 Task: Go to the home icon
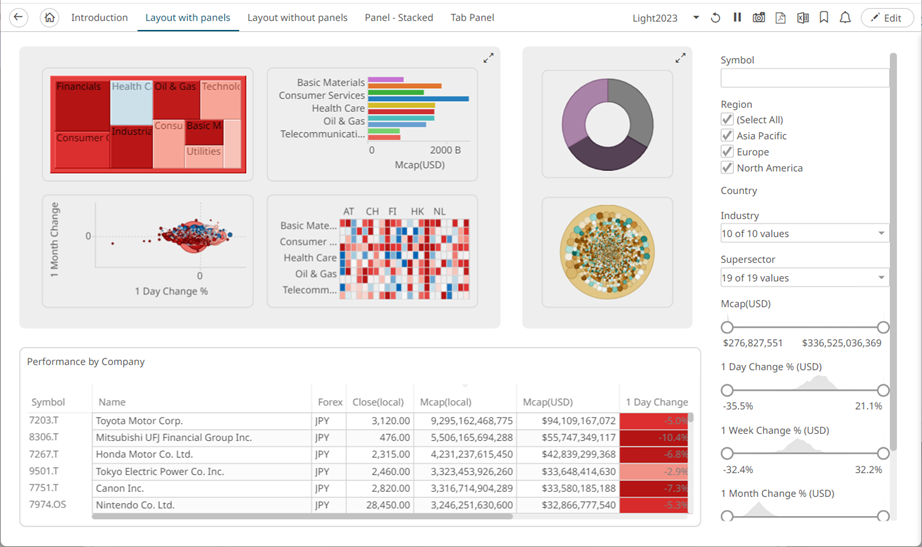click(x=49, y=18)
